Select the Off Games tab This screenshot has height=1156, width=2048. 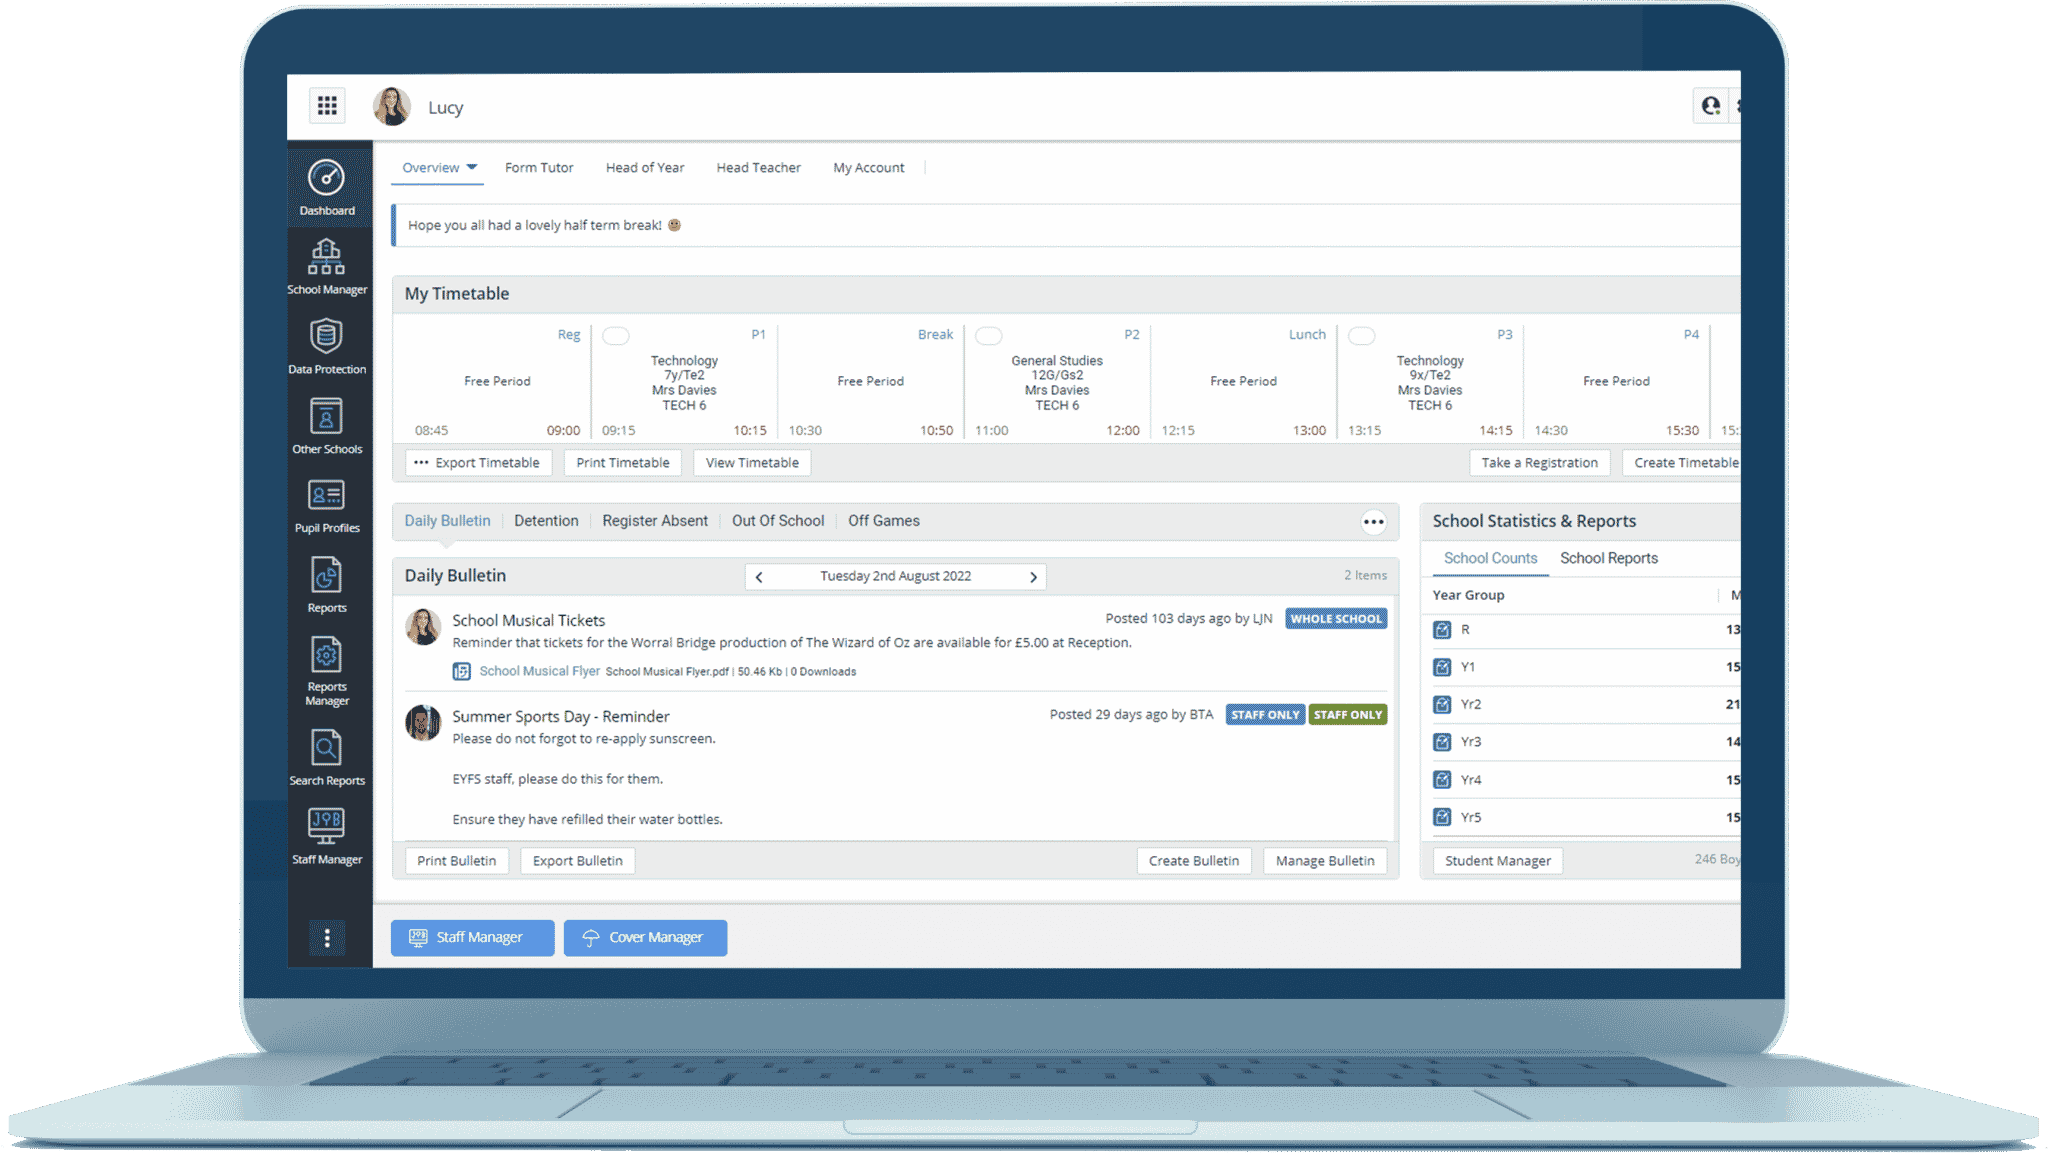coord(884,521)
